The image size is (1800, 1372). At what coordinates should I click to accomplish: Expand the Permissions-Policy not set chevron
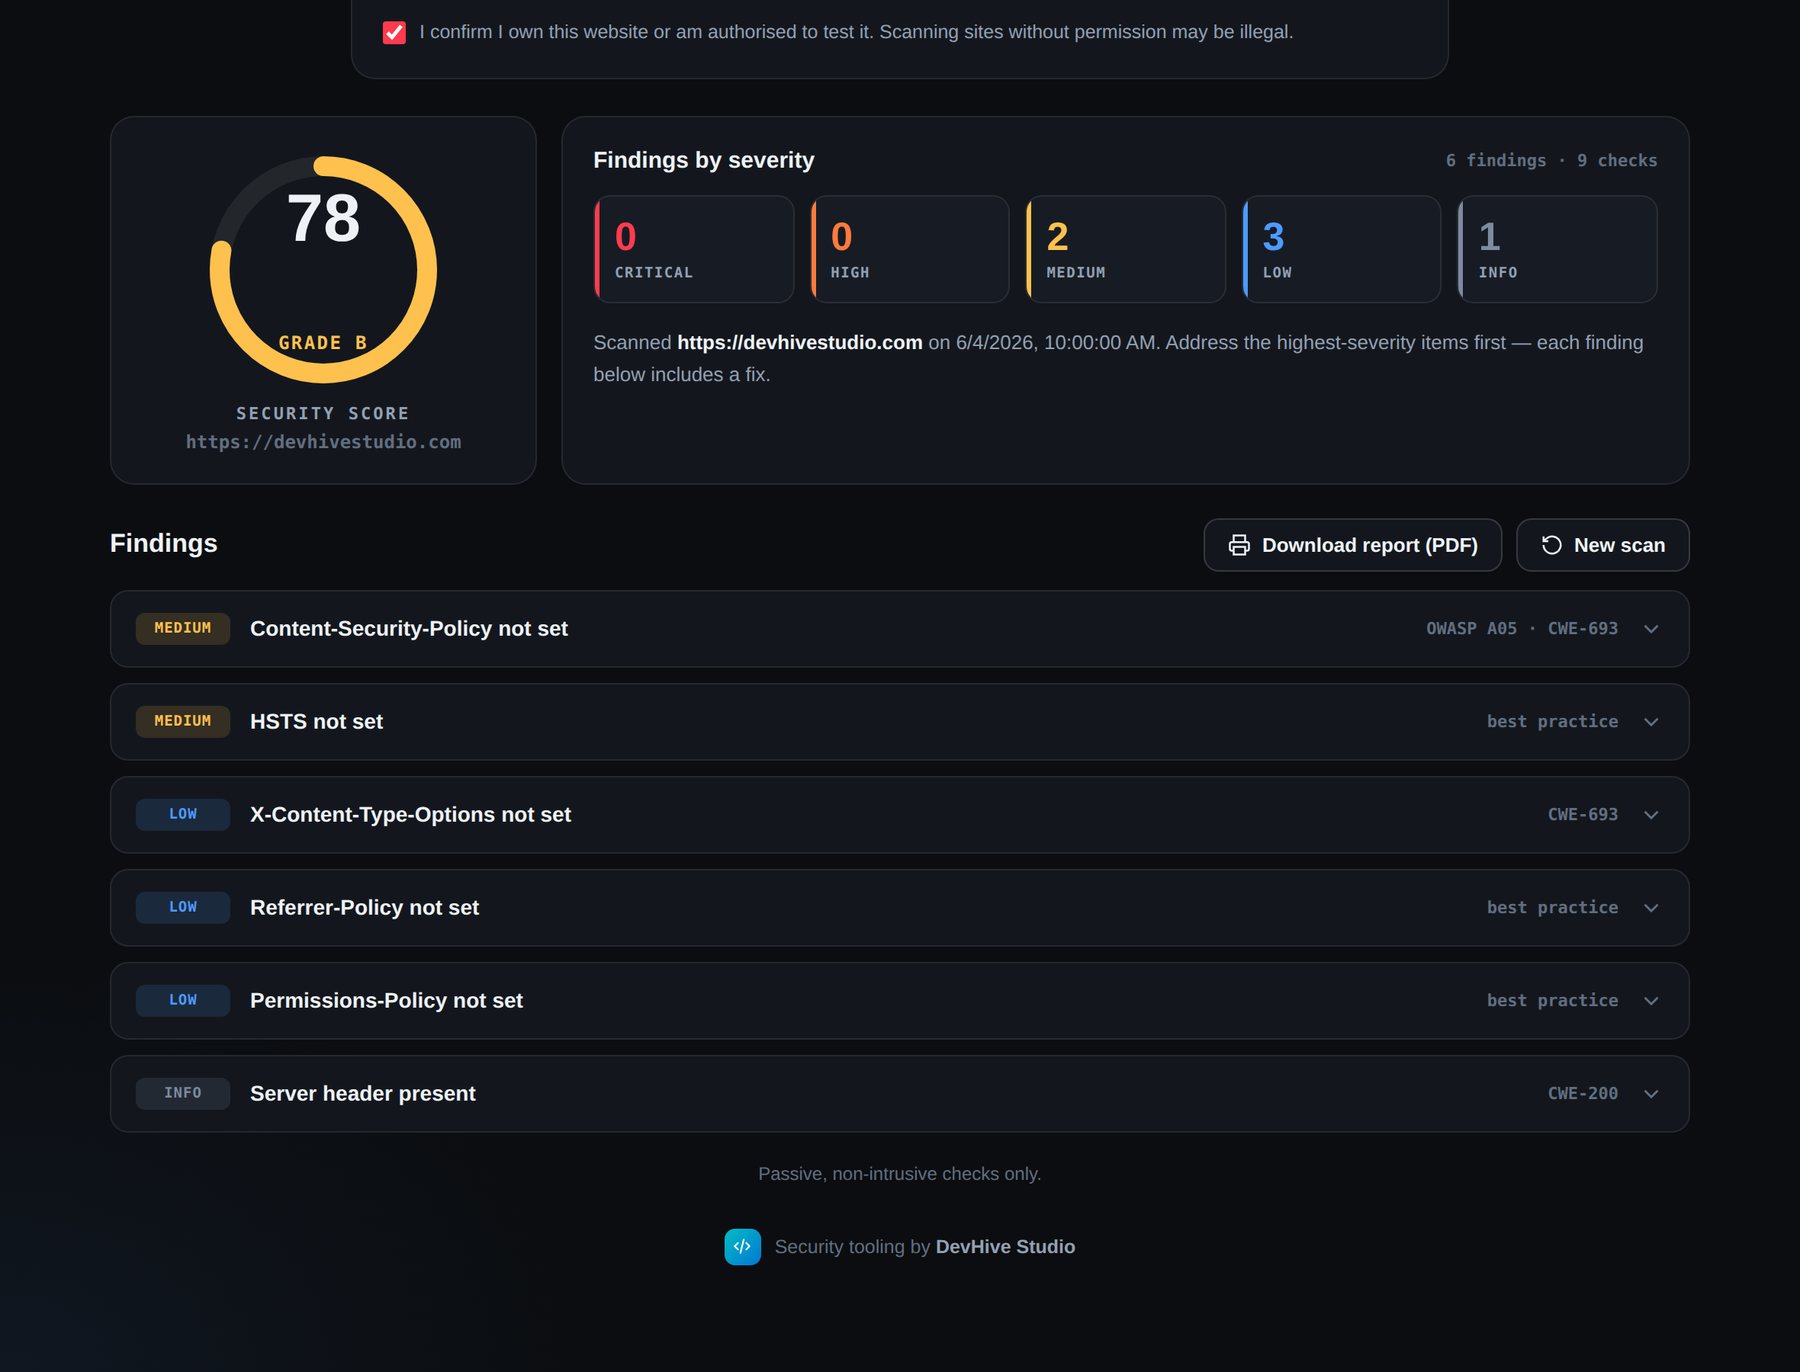click(1651, 1001)
